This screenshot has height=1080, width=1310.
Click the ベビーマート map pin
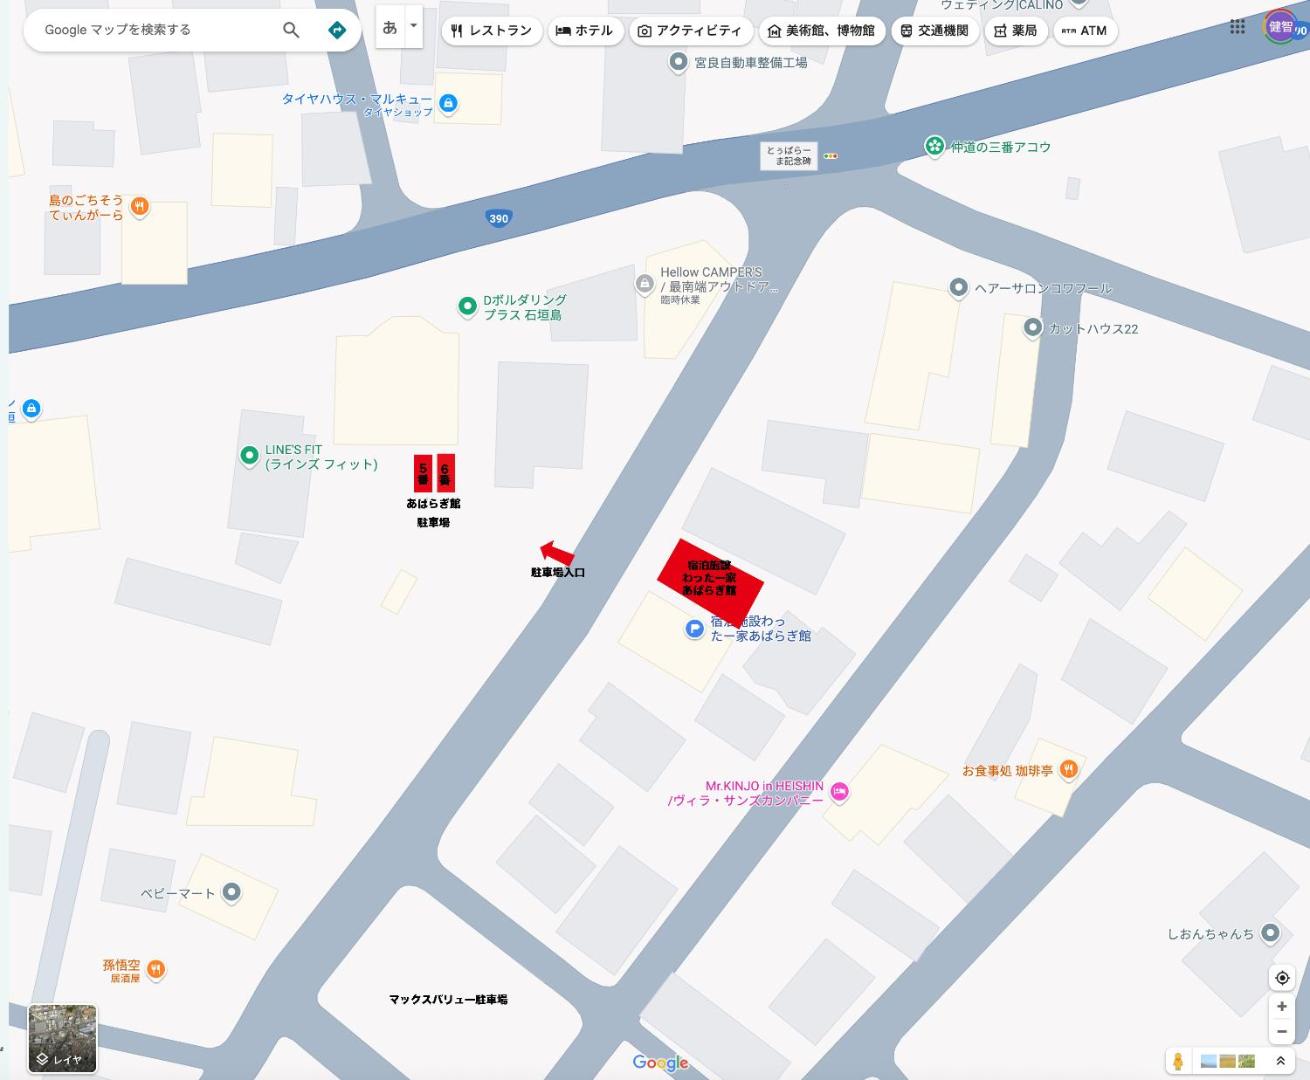click(x=232, y=892)
